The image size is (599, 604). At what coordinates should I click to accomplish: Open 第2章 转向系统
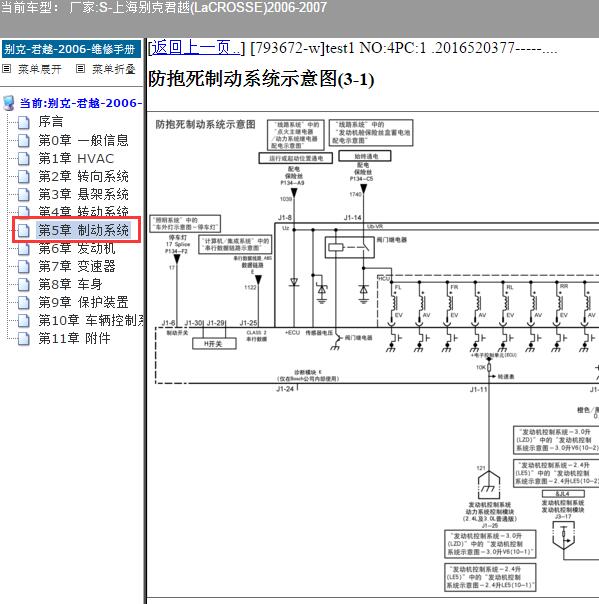[83, 176]
